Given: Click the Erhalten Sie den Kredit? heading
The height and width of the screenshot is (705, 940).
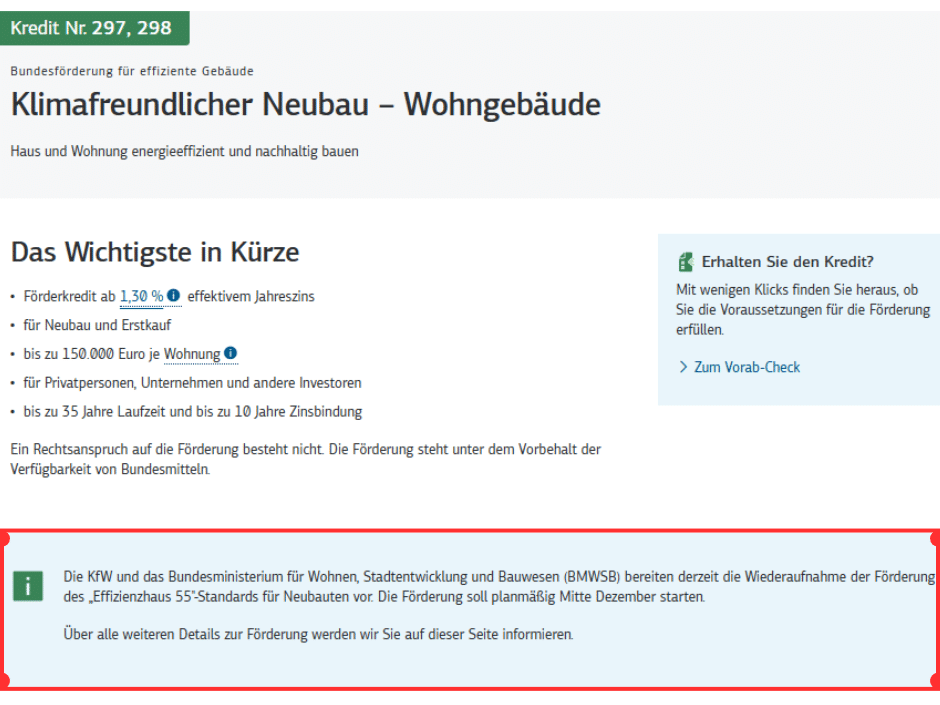Looking at the screenshot, I should [x=788, y=262].
